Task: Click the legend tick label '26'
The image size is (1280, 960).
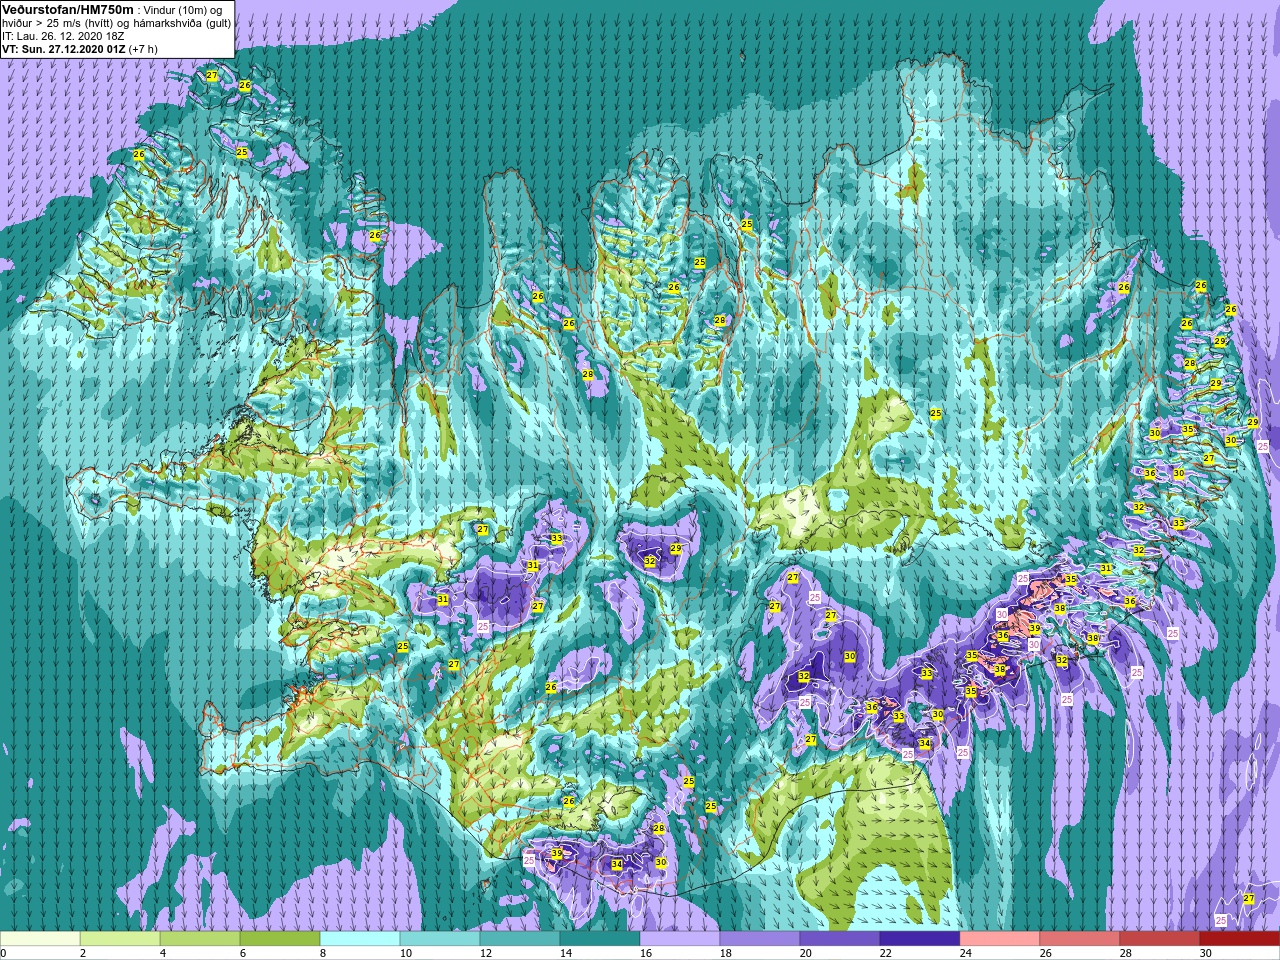Action: click(1046, 953)
